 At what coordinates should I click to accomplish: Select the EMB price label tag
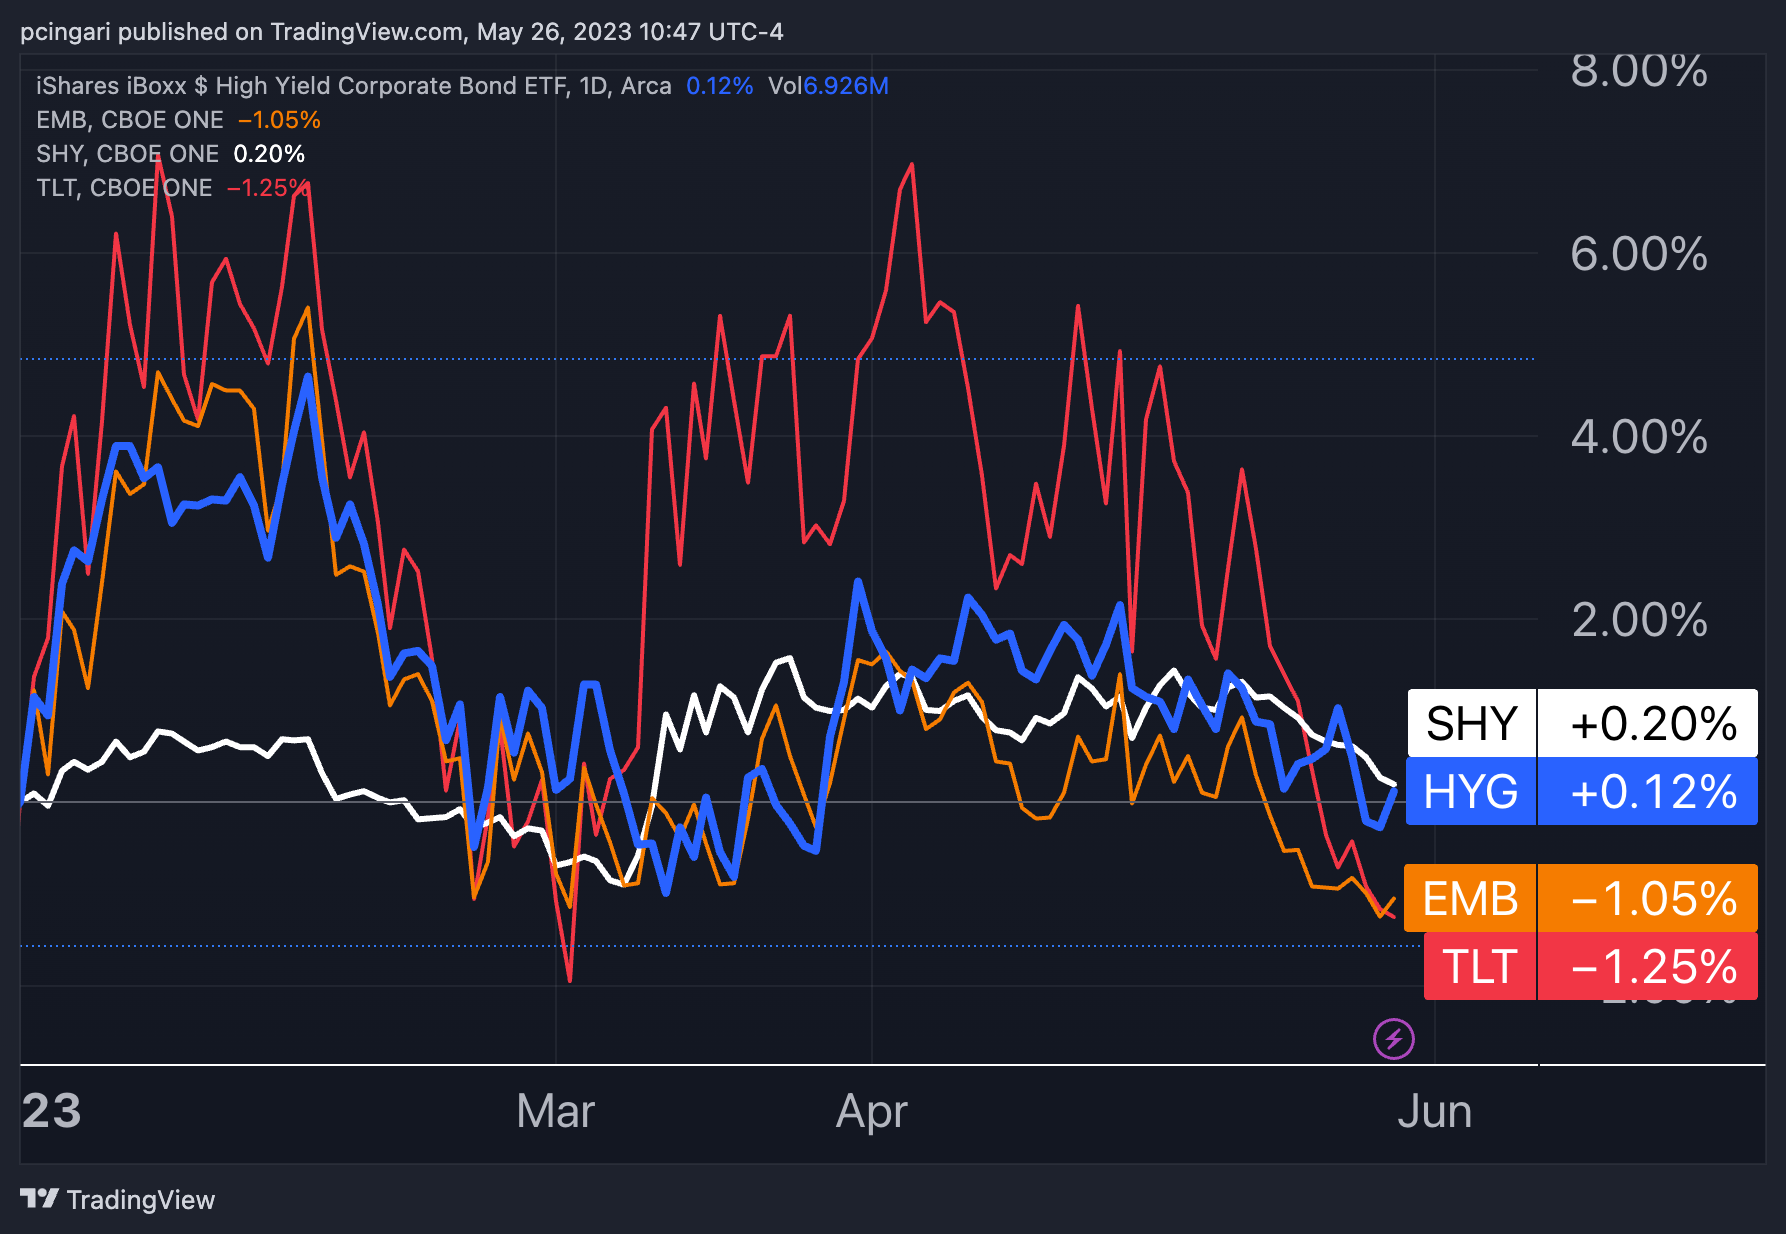[x=1470, y=898]
